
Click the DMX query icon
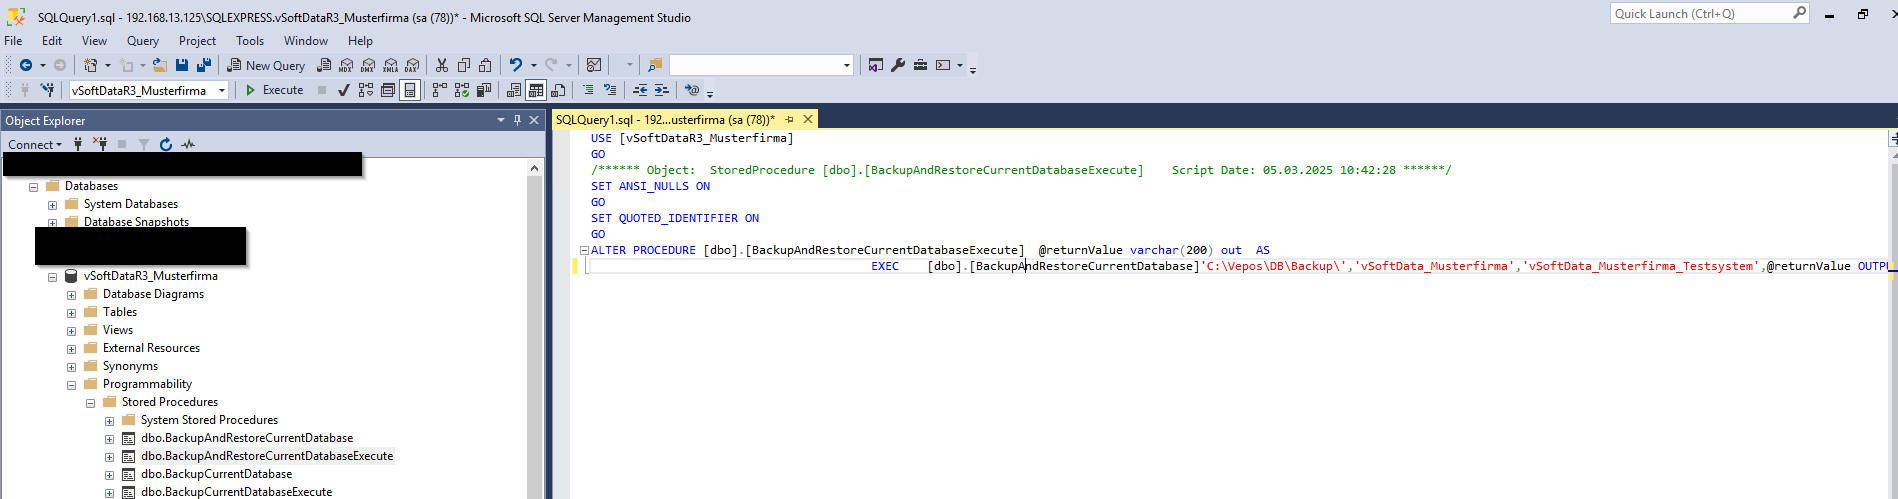pos(368,65)
